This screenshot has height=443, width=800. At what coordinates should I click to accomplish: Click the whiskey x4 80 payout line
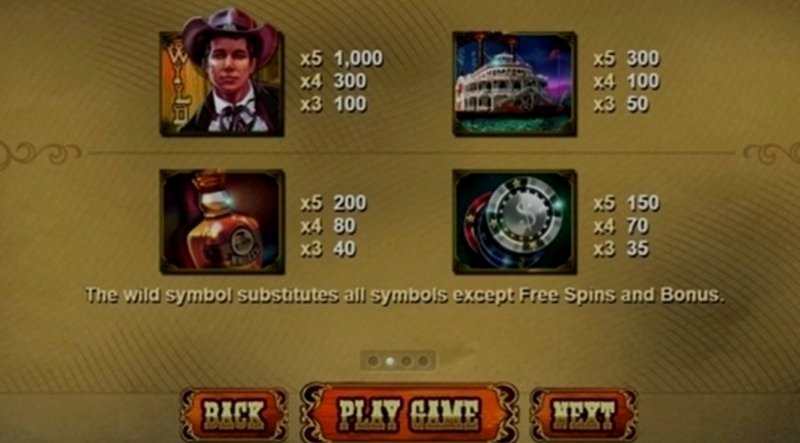tap(328, 226)
